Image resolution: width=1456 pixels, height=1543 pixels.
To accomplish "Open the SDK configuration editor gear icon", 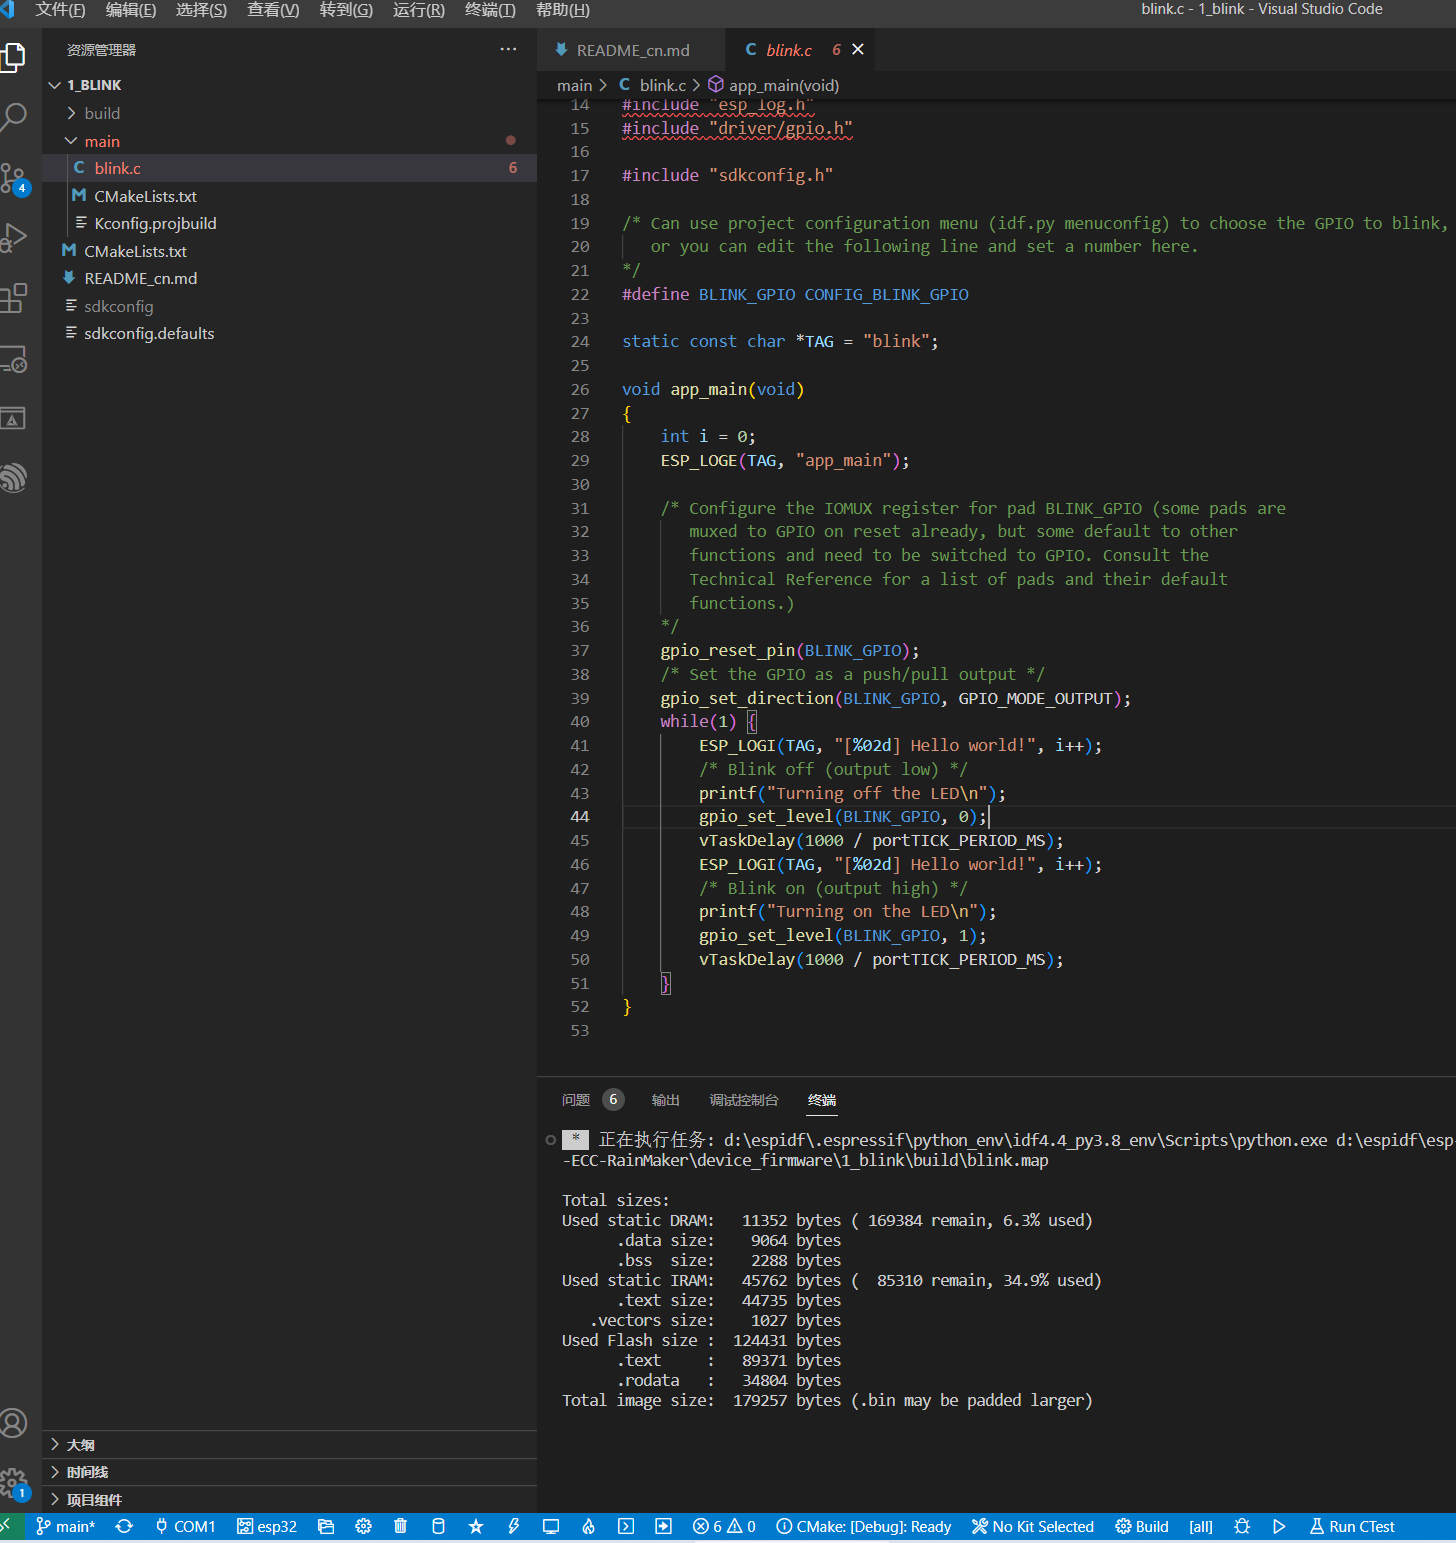I will [x=363, y=1526].
